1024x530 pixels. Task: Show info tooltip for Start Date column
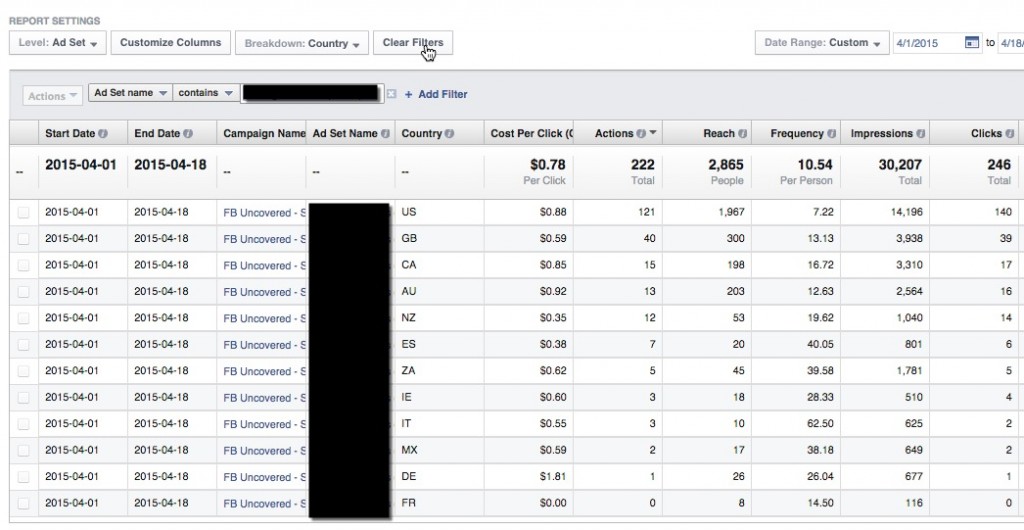(x=103, y=133)
